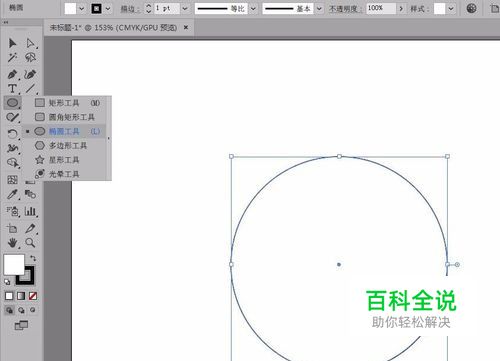Select the Zoom magnifier tool

point(30,243)
